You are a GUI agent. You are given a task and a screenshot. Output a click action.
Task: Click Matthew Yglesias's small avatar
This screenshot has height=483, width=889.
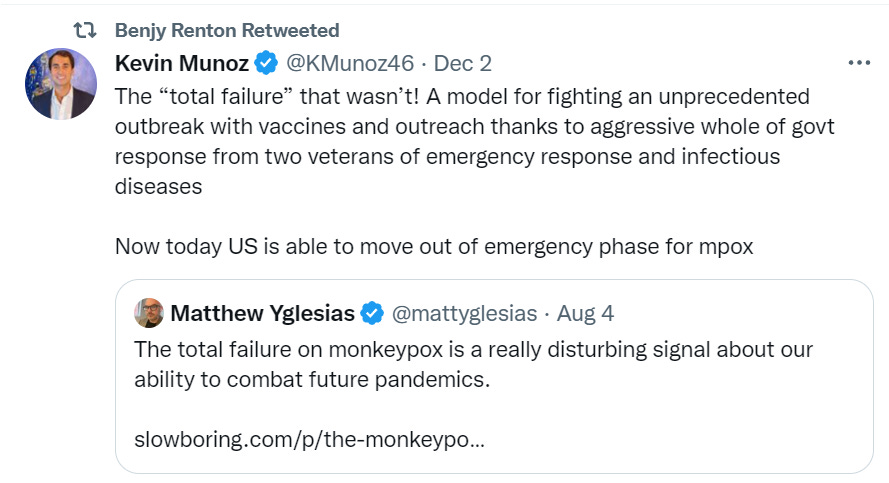pos(149,313)
